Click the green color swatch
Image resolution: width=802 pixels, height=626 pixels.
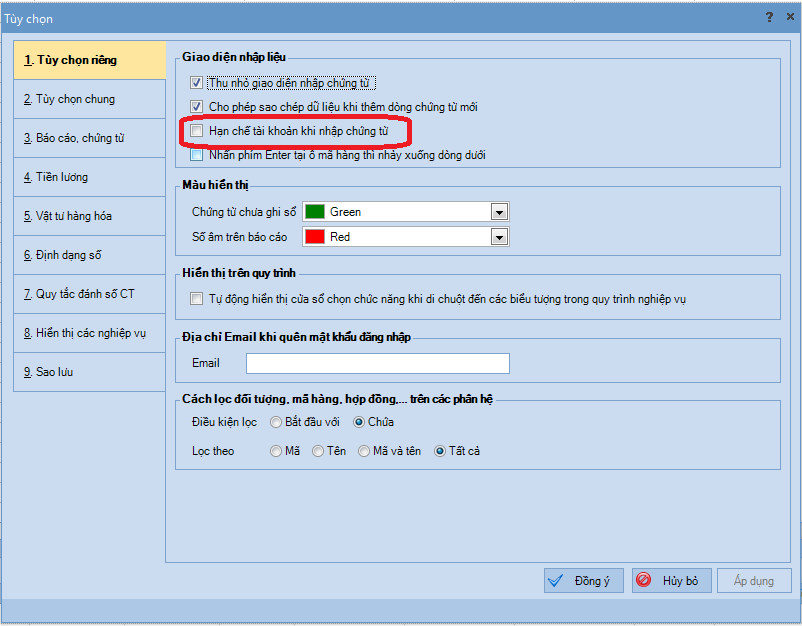315,212
